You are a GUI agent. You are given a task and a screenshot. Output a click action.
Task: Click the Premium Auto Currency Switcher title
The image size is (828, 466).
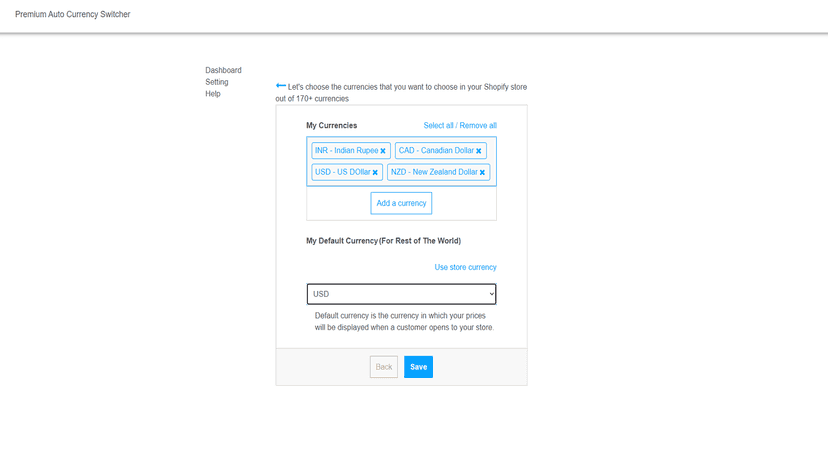[73, 14]
